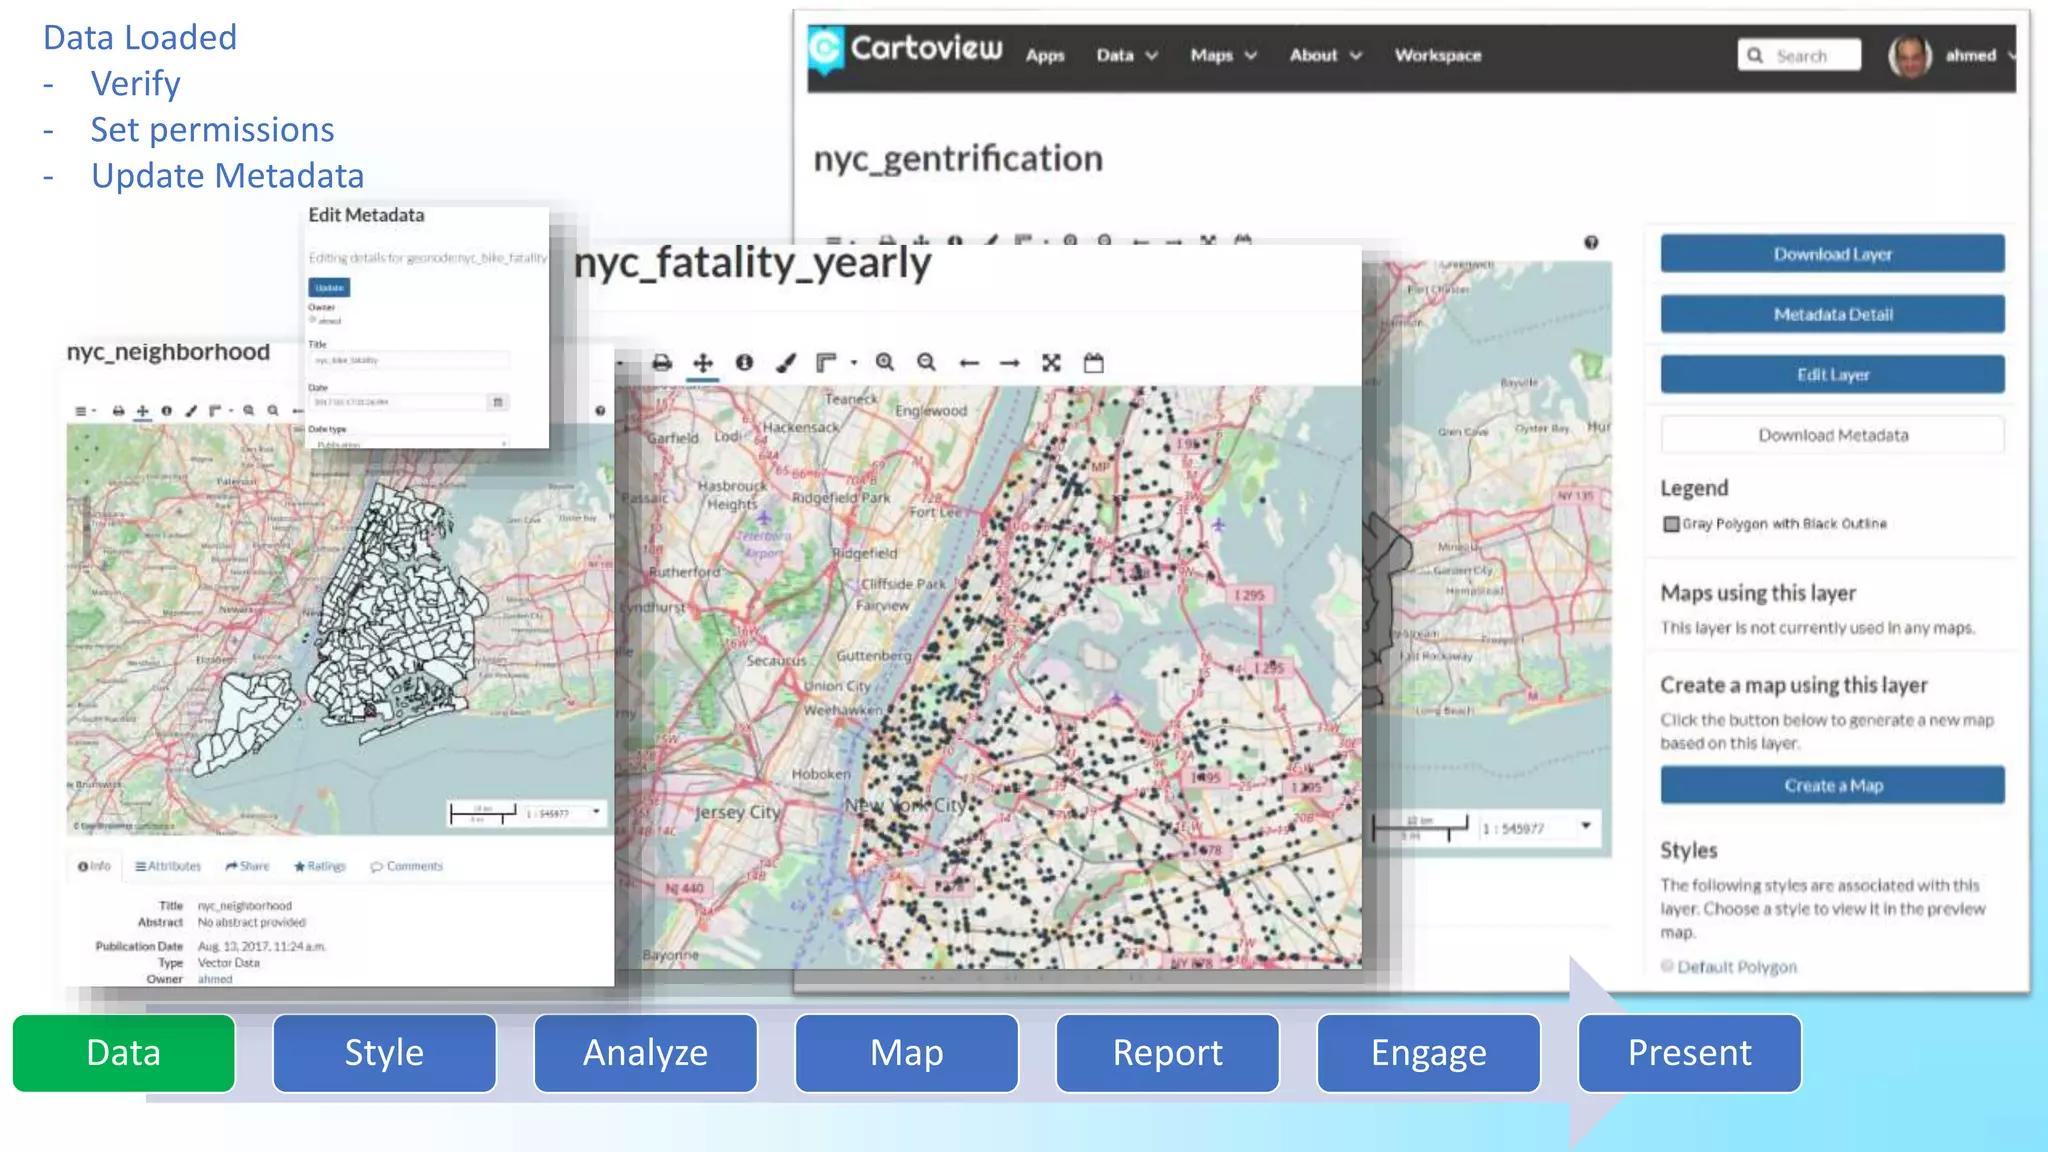Open the scale dropdown on nyc_gentrification map
Screen dimensions: 2048x1152
[x=1586, y=826]
